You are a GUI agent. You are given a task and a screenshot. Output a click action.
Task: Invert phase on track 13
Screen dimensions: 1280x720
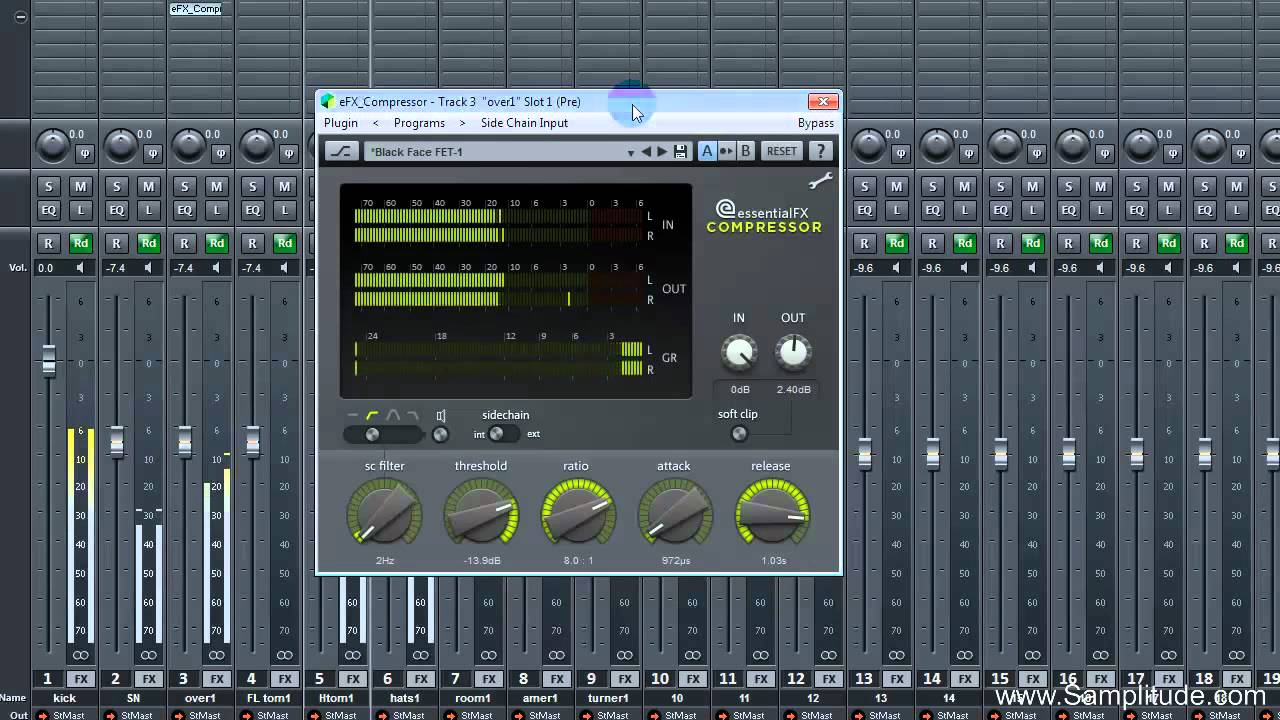click(899, 153)
